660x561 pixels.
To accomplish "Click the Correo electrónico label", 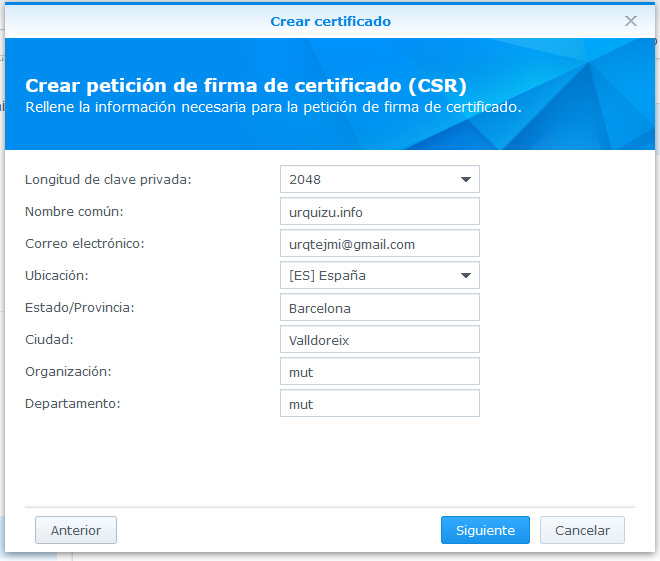I will pos(85,244).
